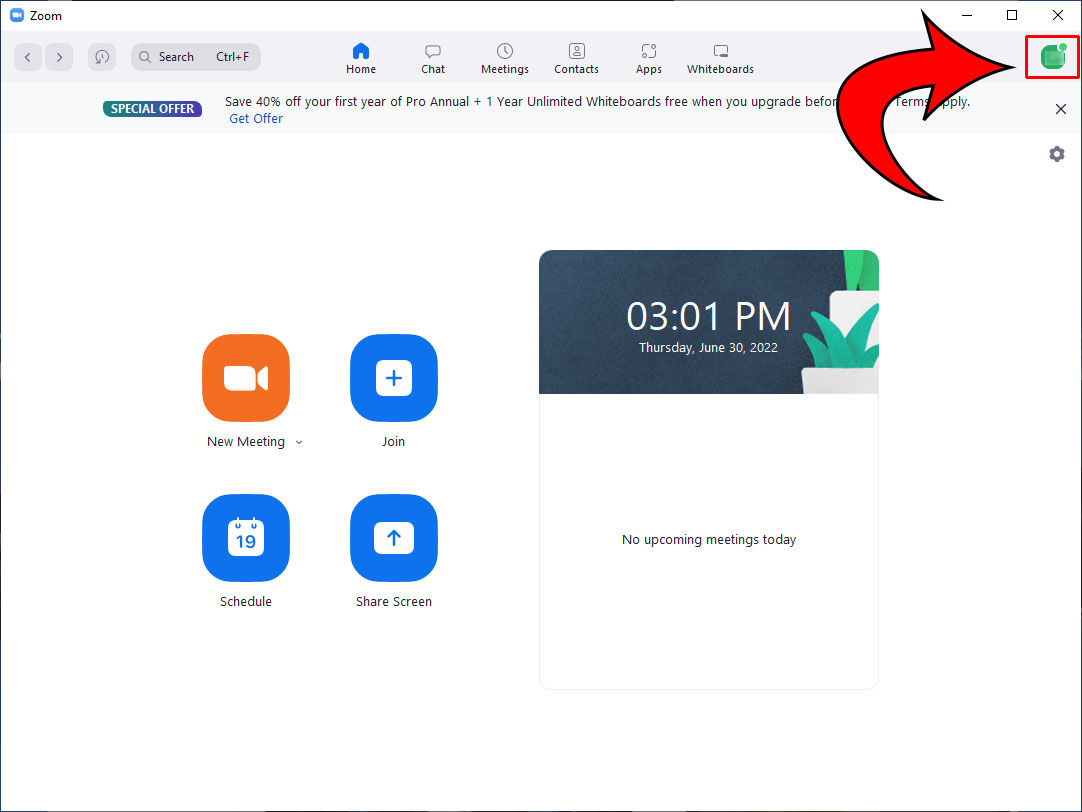Open the Chat panel

[x=432, y=57]
